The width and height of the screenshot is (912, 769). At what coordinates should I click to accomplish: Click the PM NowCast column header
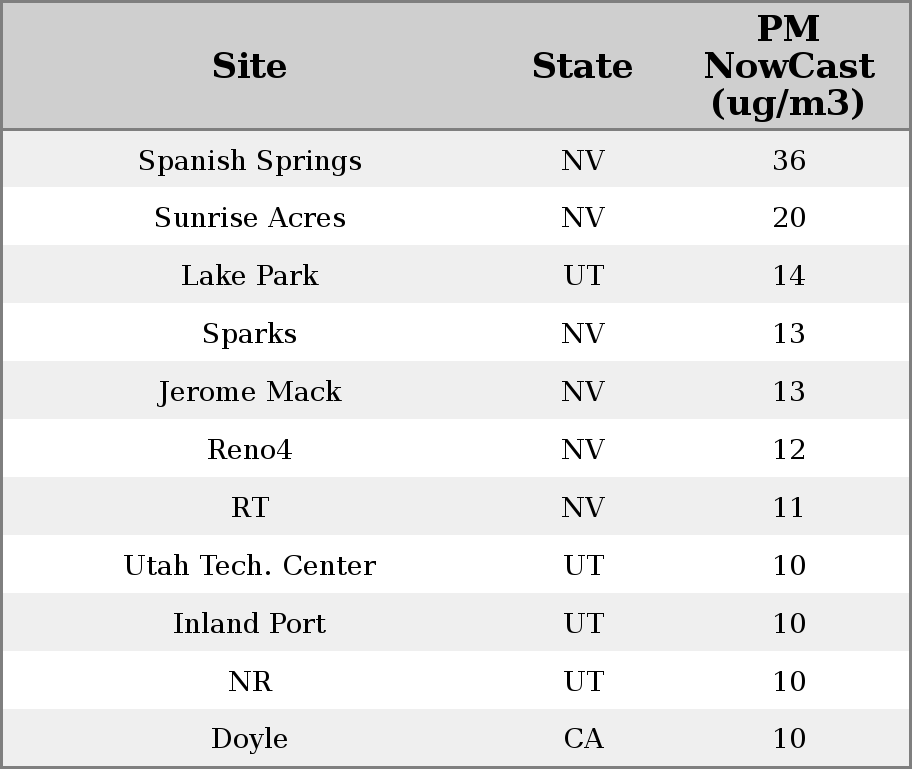click(x=788, y=67)
